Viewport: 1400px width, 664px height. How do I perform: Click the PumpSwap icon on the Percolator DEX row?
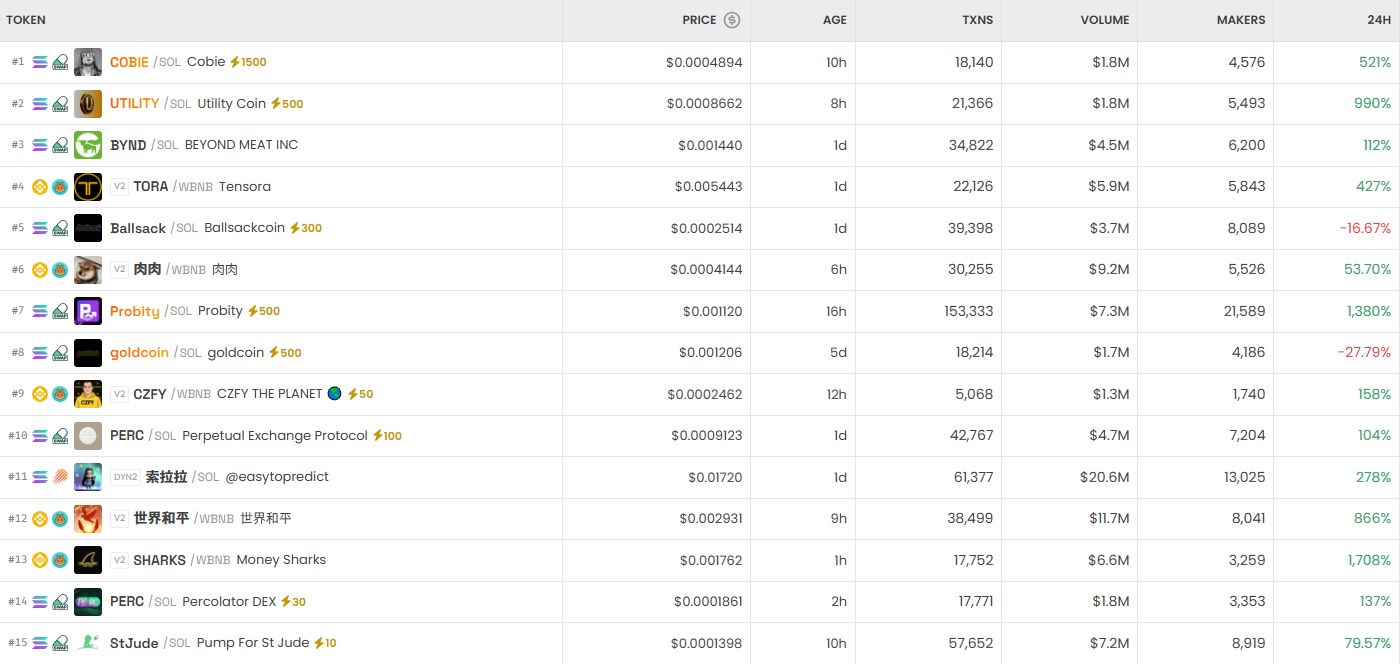(59, 602)
